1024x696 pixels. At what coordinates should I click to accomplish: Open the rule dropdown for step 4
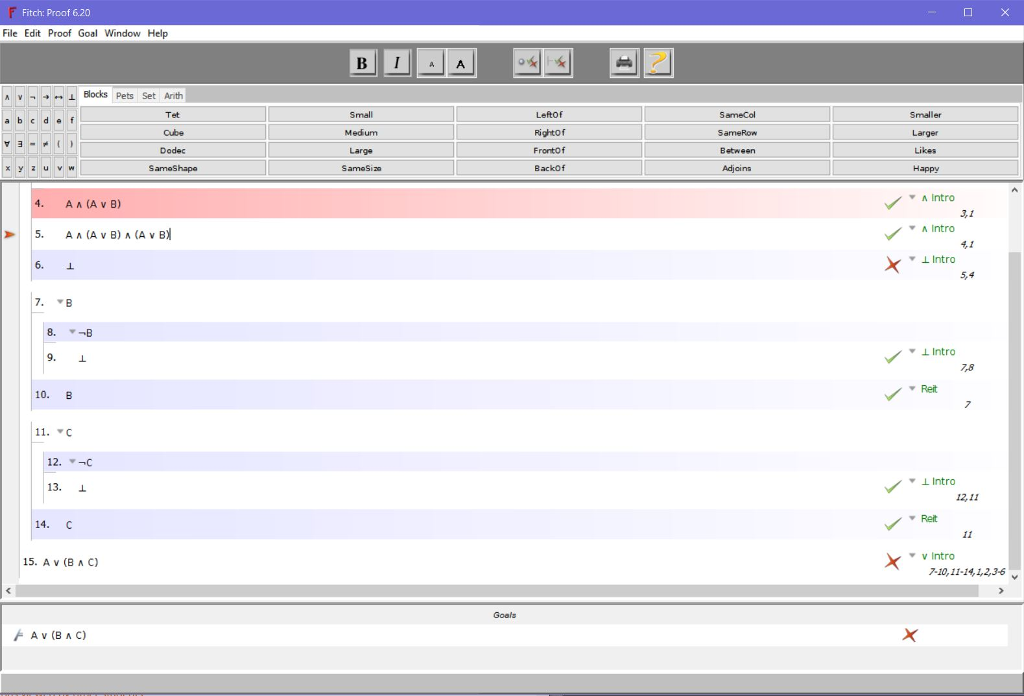[912, 197]
